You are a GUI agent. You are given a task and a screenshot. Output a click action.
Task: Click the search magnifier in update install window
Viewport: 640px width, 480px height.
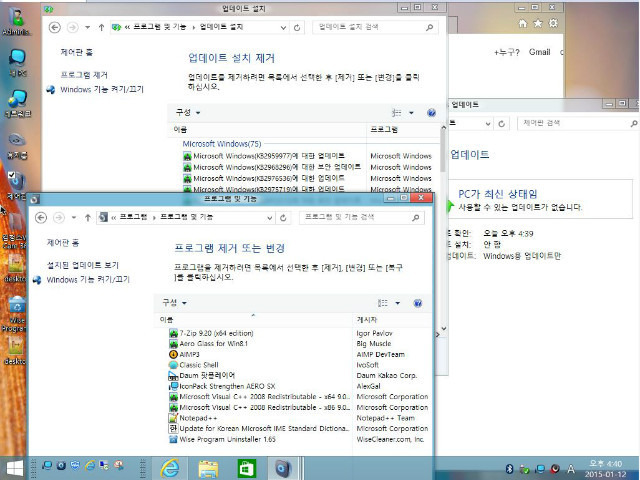[x=429, y=27]
